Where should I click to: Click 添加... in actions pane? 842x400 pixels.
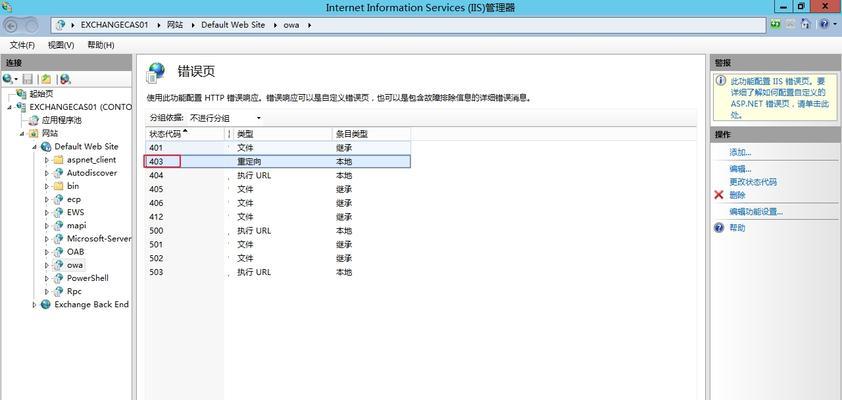pyautogui.click(x=740, y=152)
